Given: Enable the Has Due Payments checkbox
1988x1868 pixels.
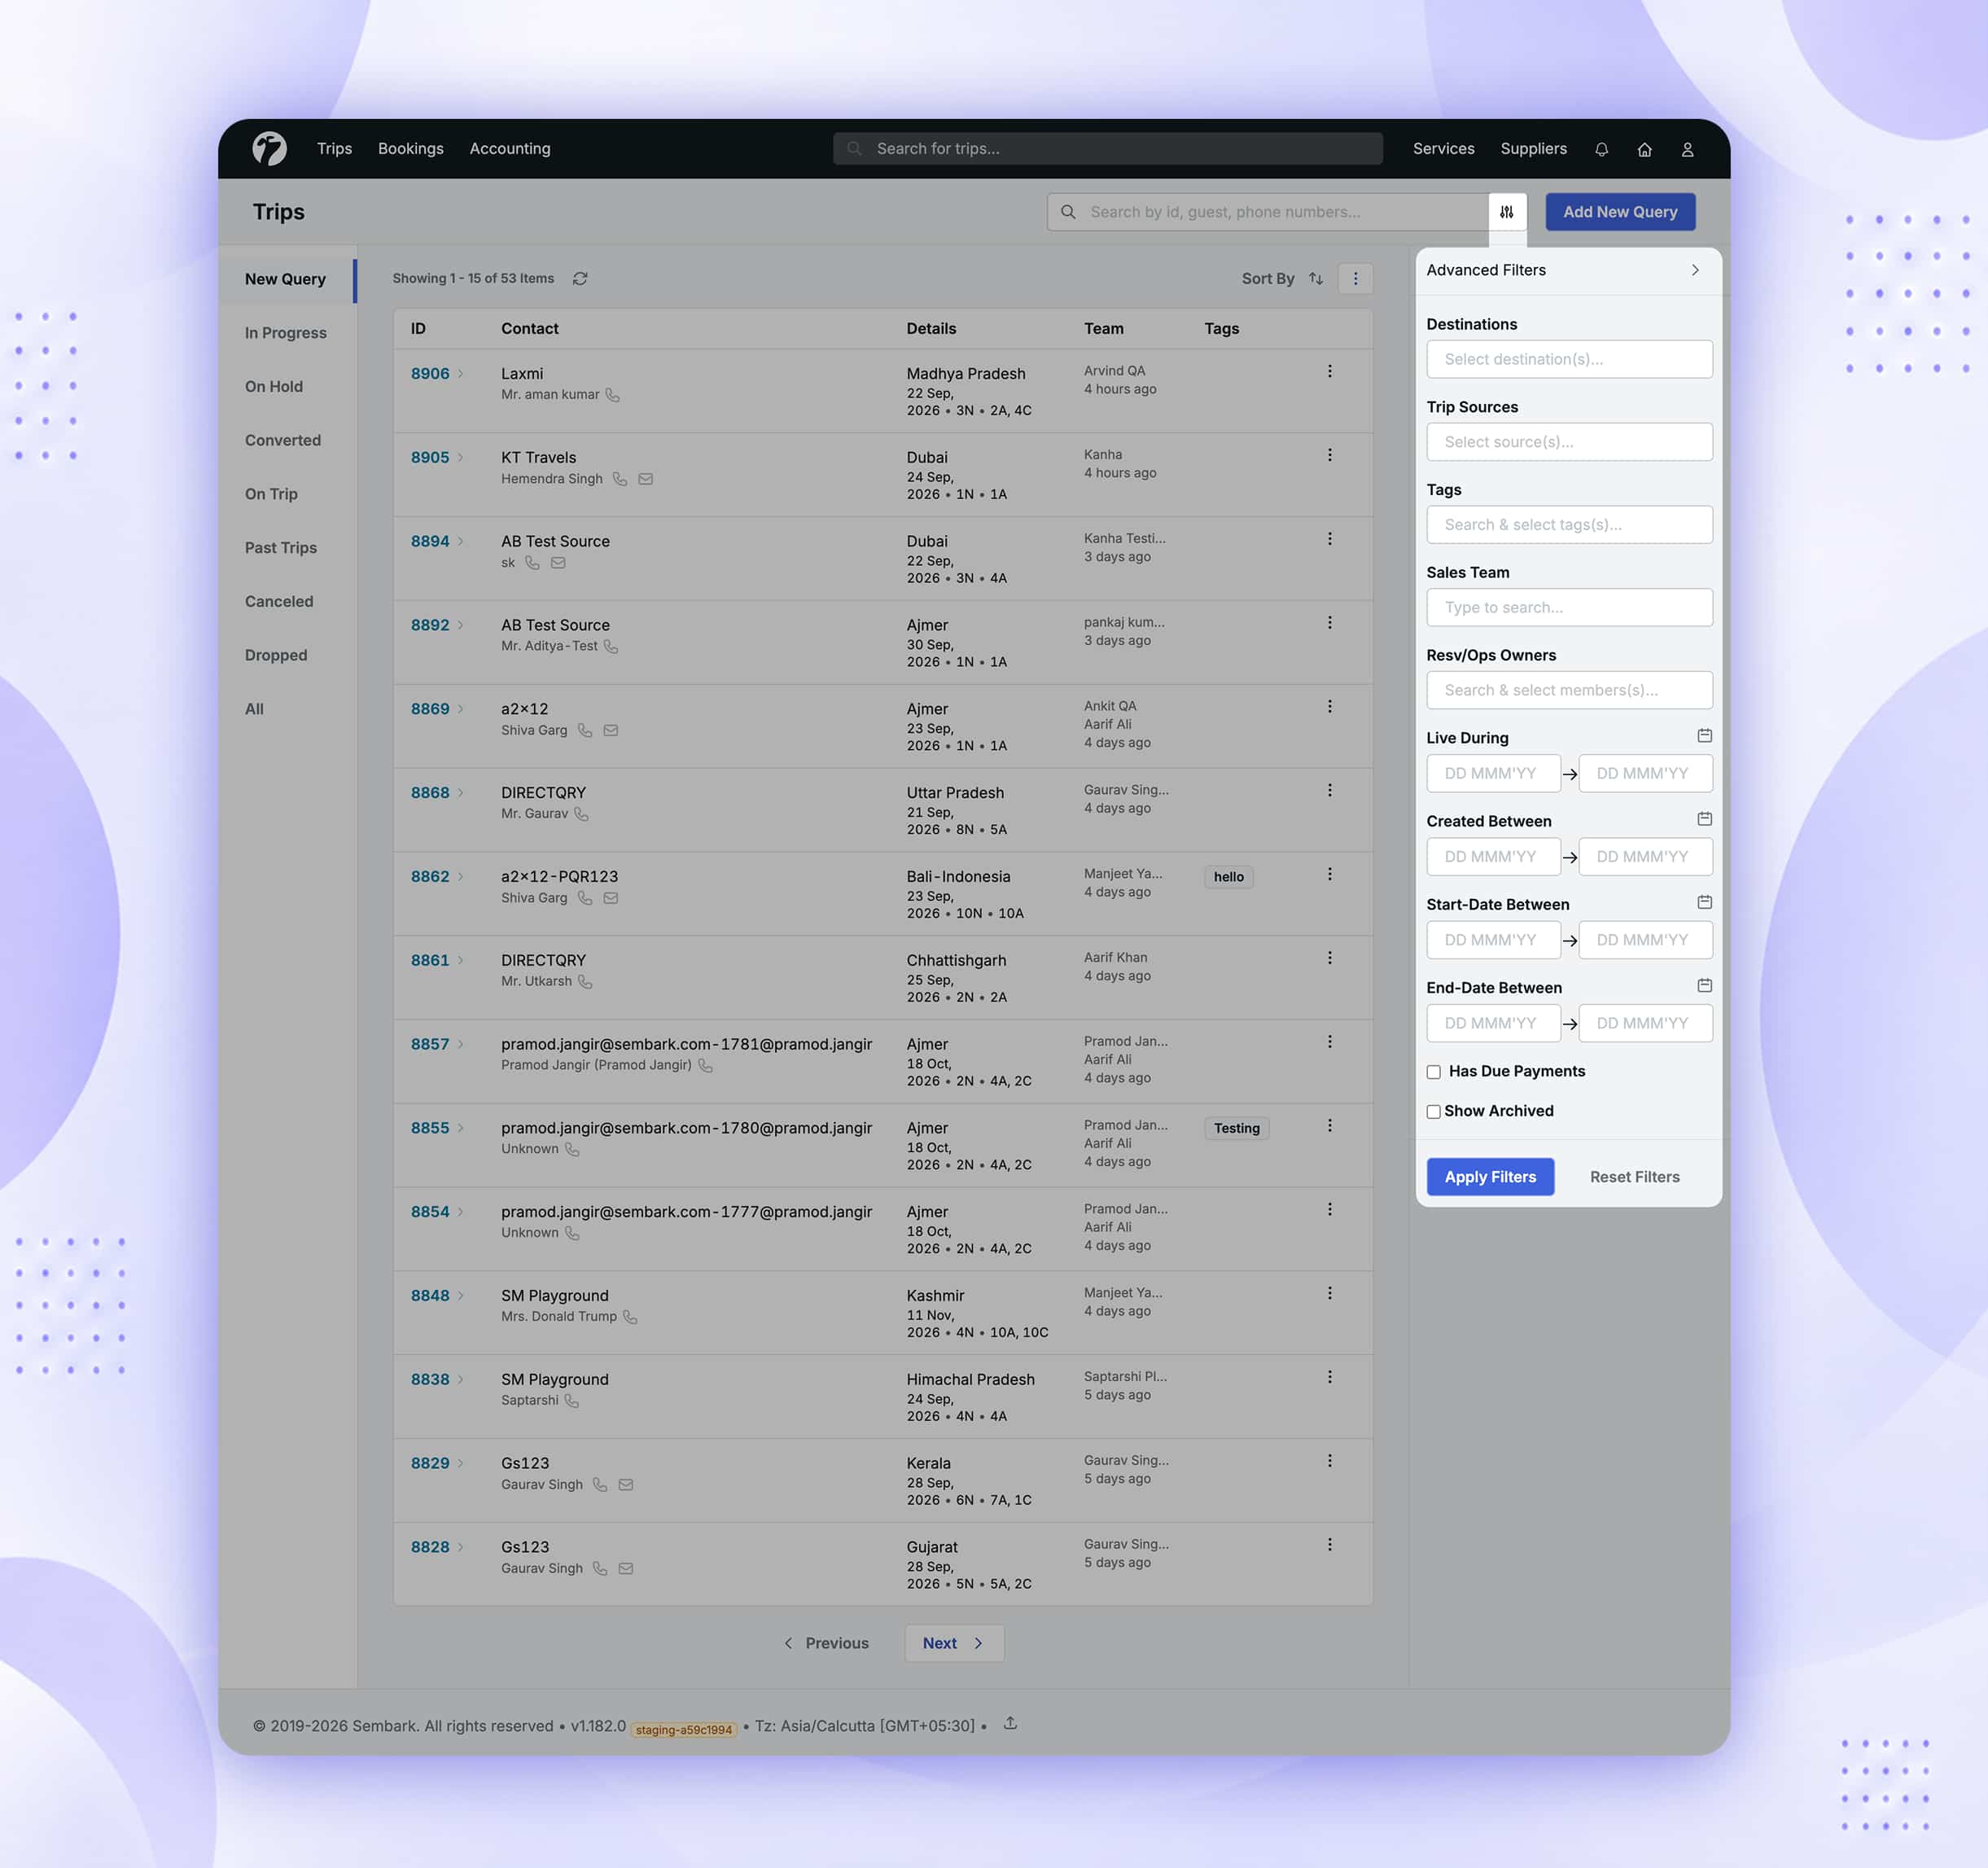Looking at the screenshot, I should point(1434,1072).
